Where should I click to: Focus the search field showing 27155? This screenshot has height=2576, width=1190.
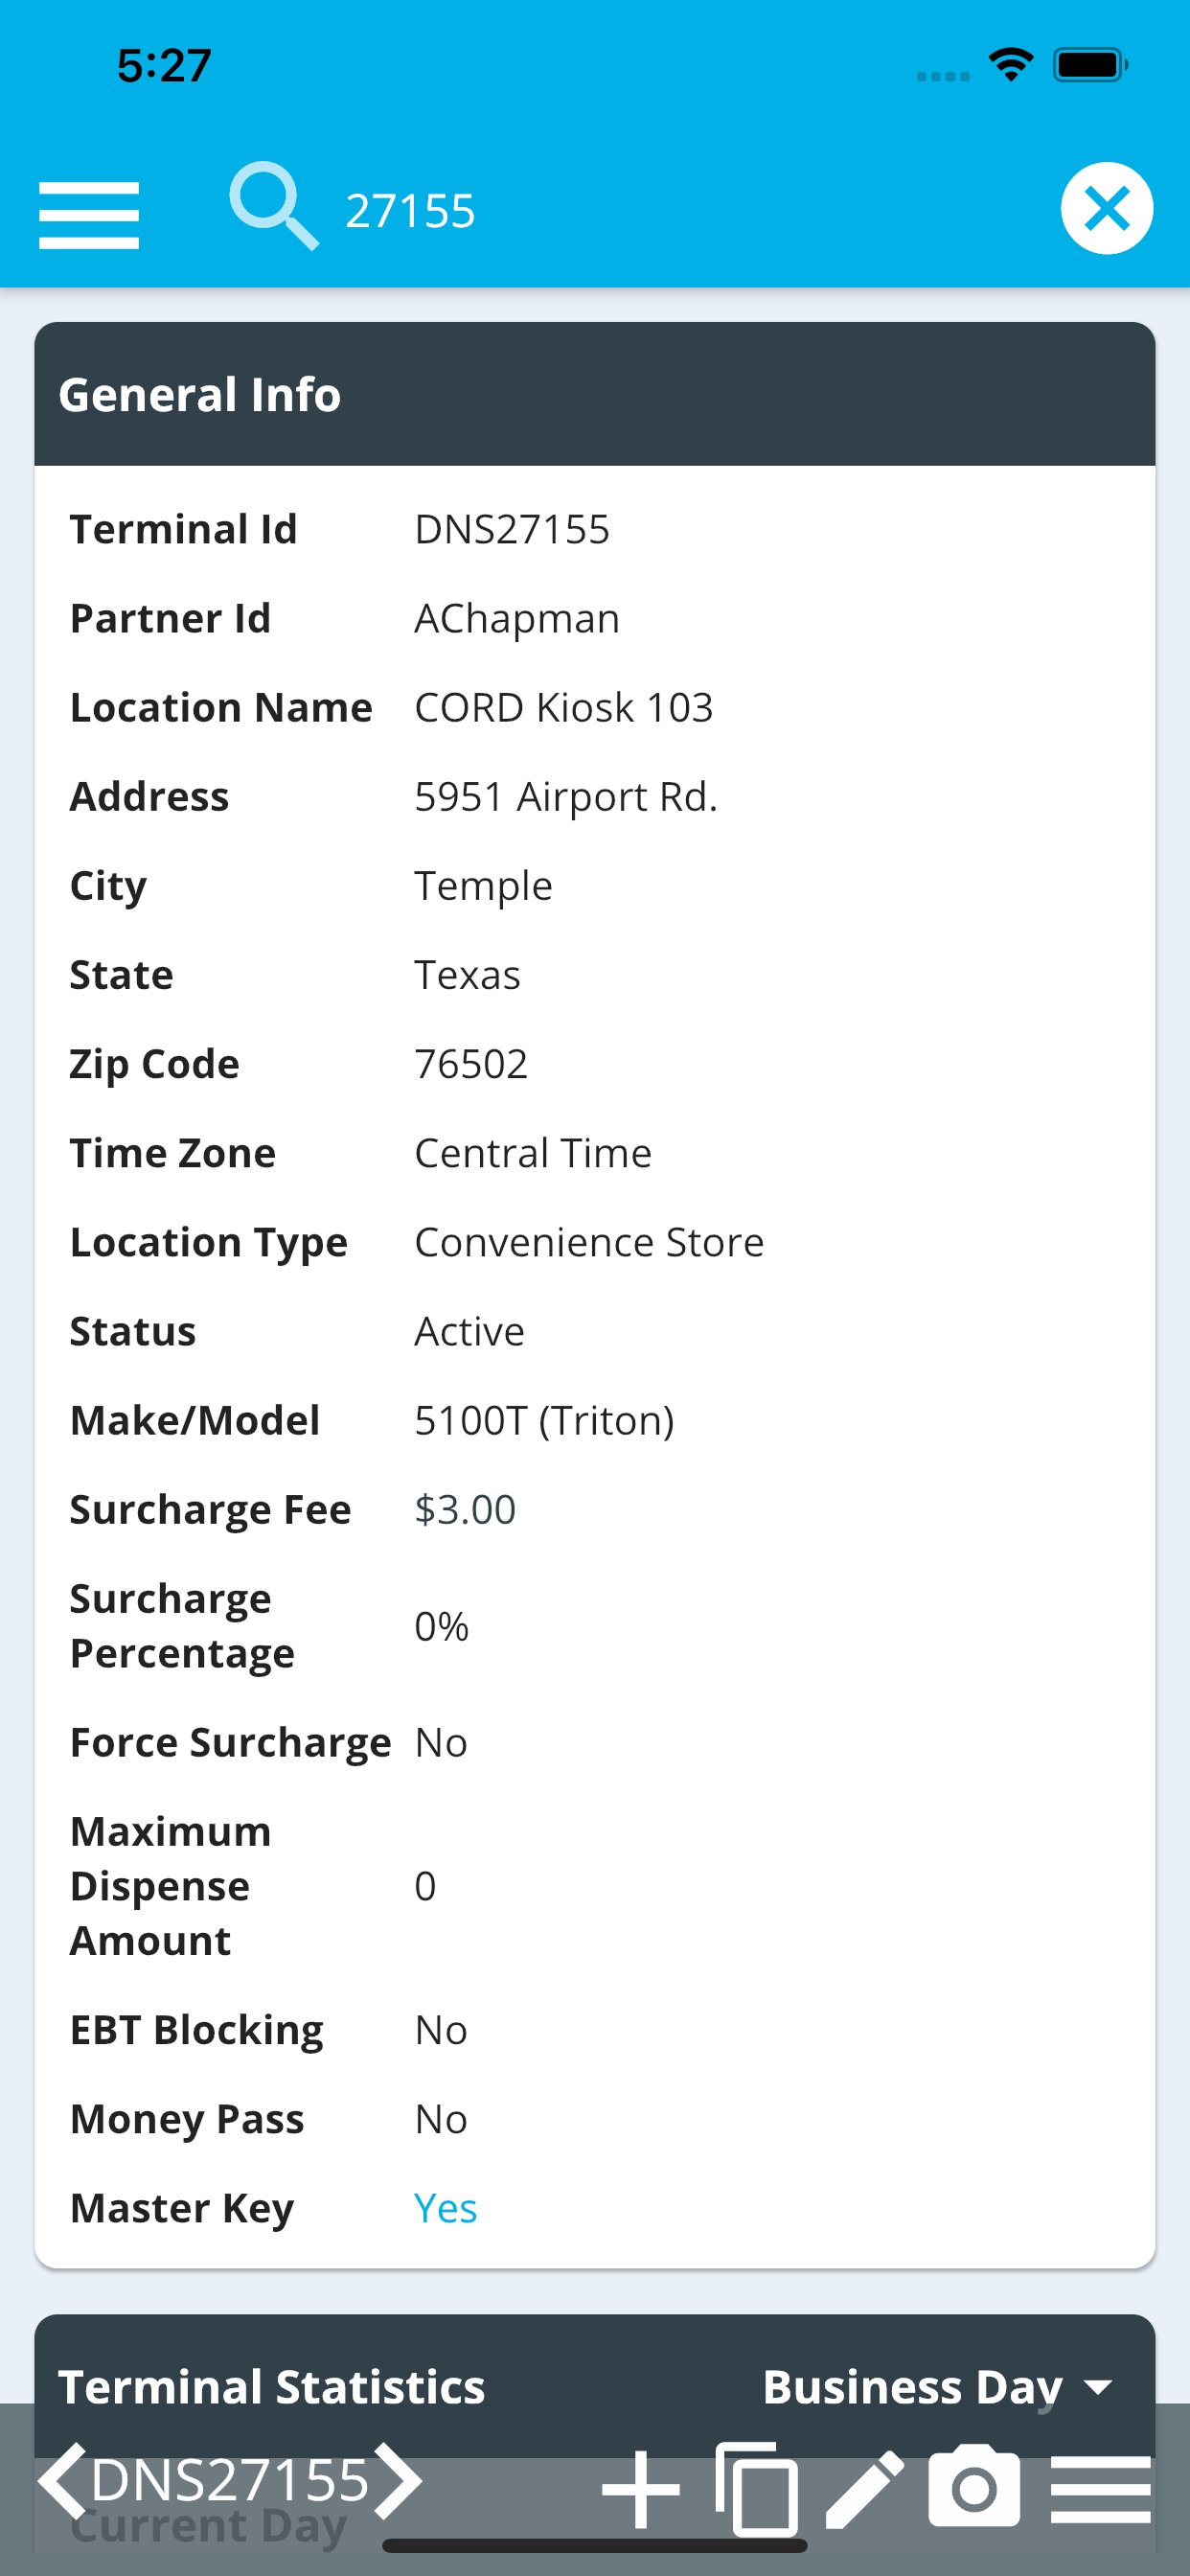pos(410,210)
